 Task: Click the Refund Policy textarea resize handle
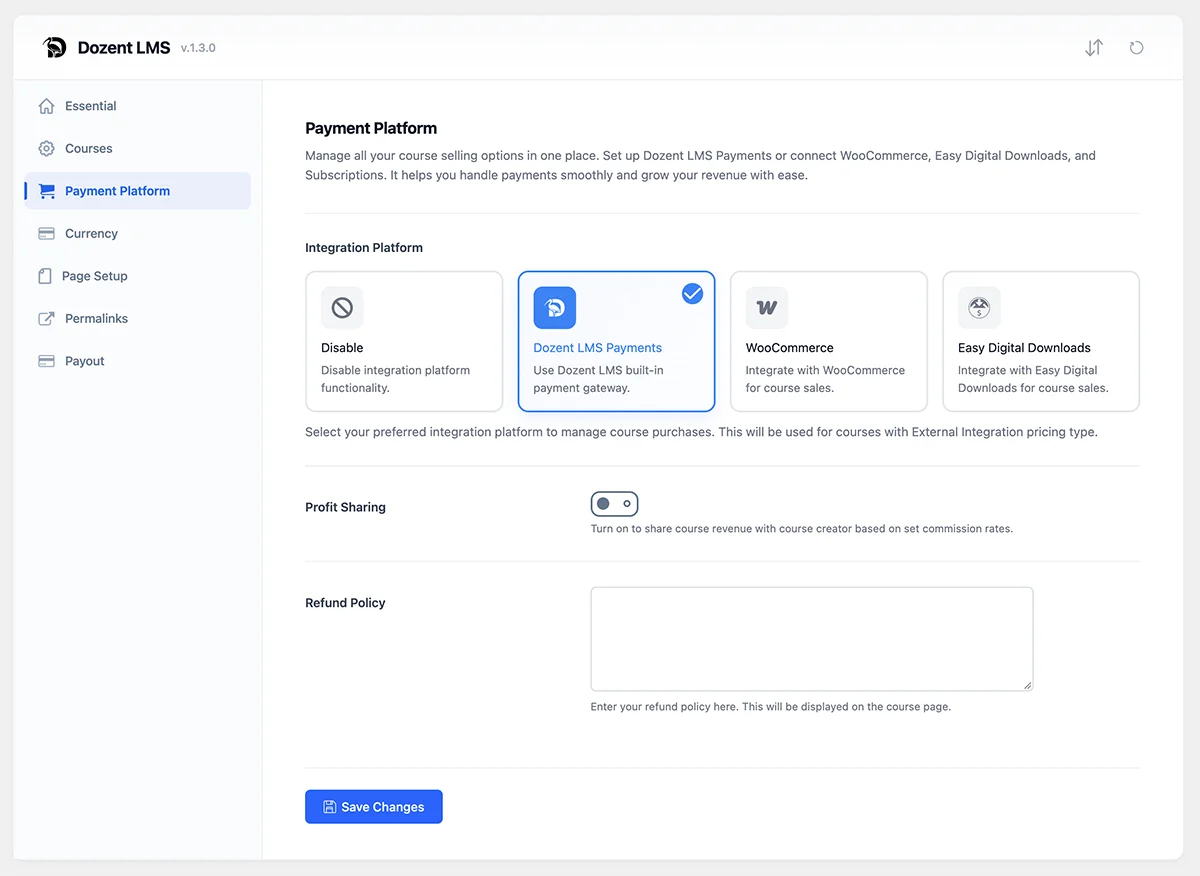[1027, 685]
